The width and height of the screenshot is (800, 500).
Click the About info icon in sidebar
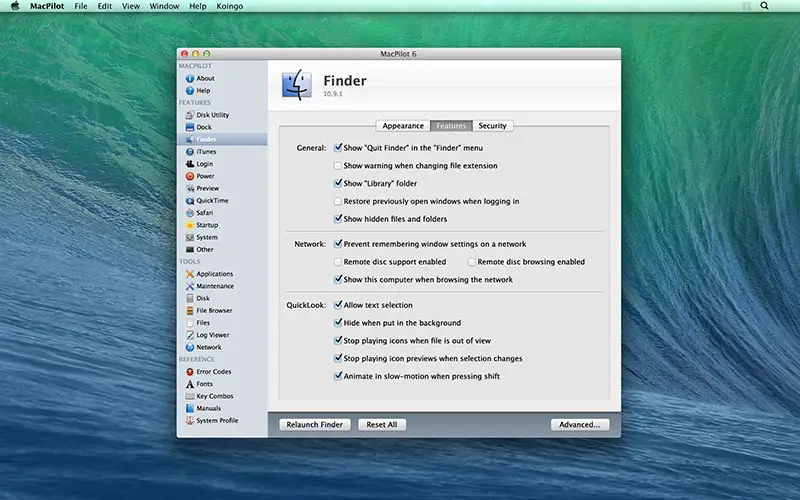coord(190,79)
